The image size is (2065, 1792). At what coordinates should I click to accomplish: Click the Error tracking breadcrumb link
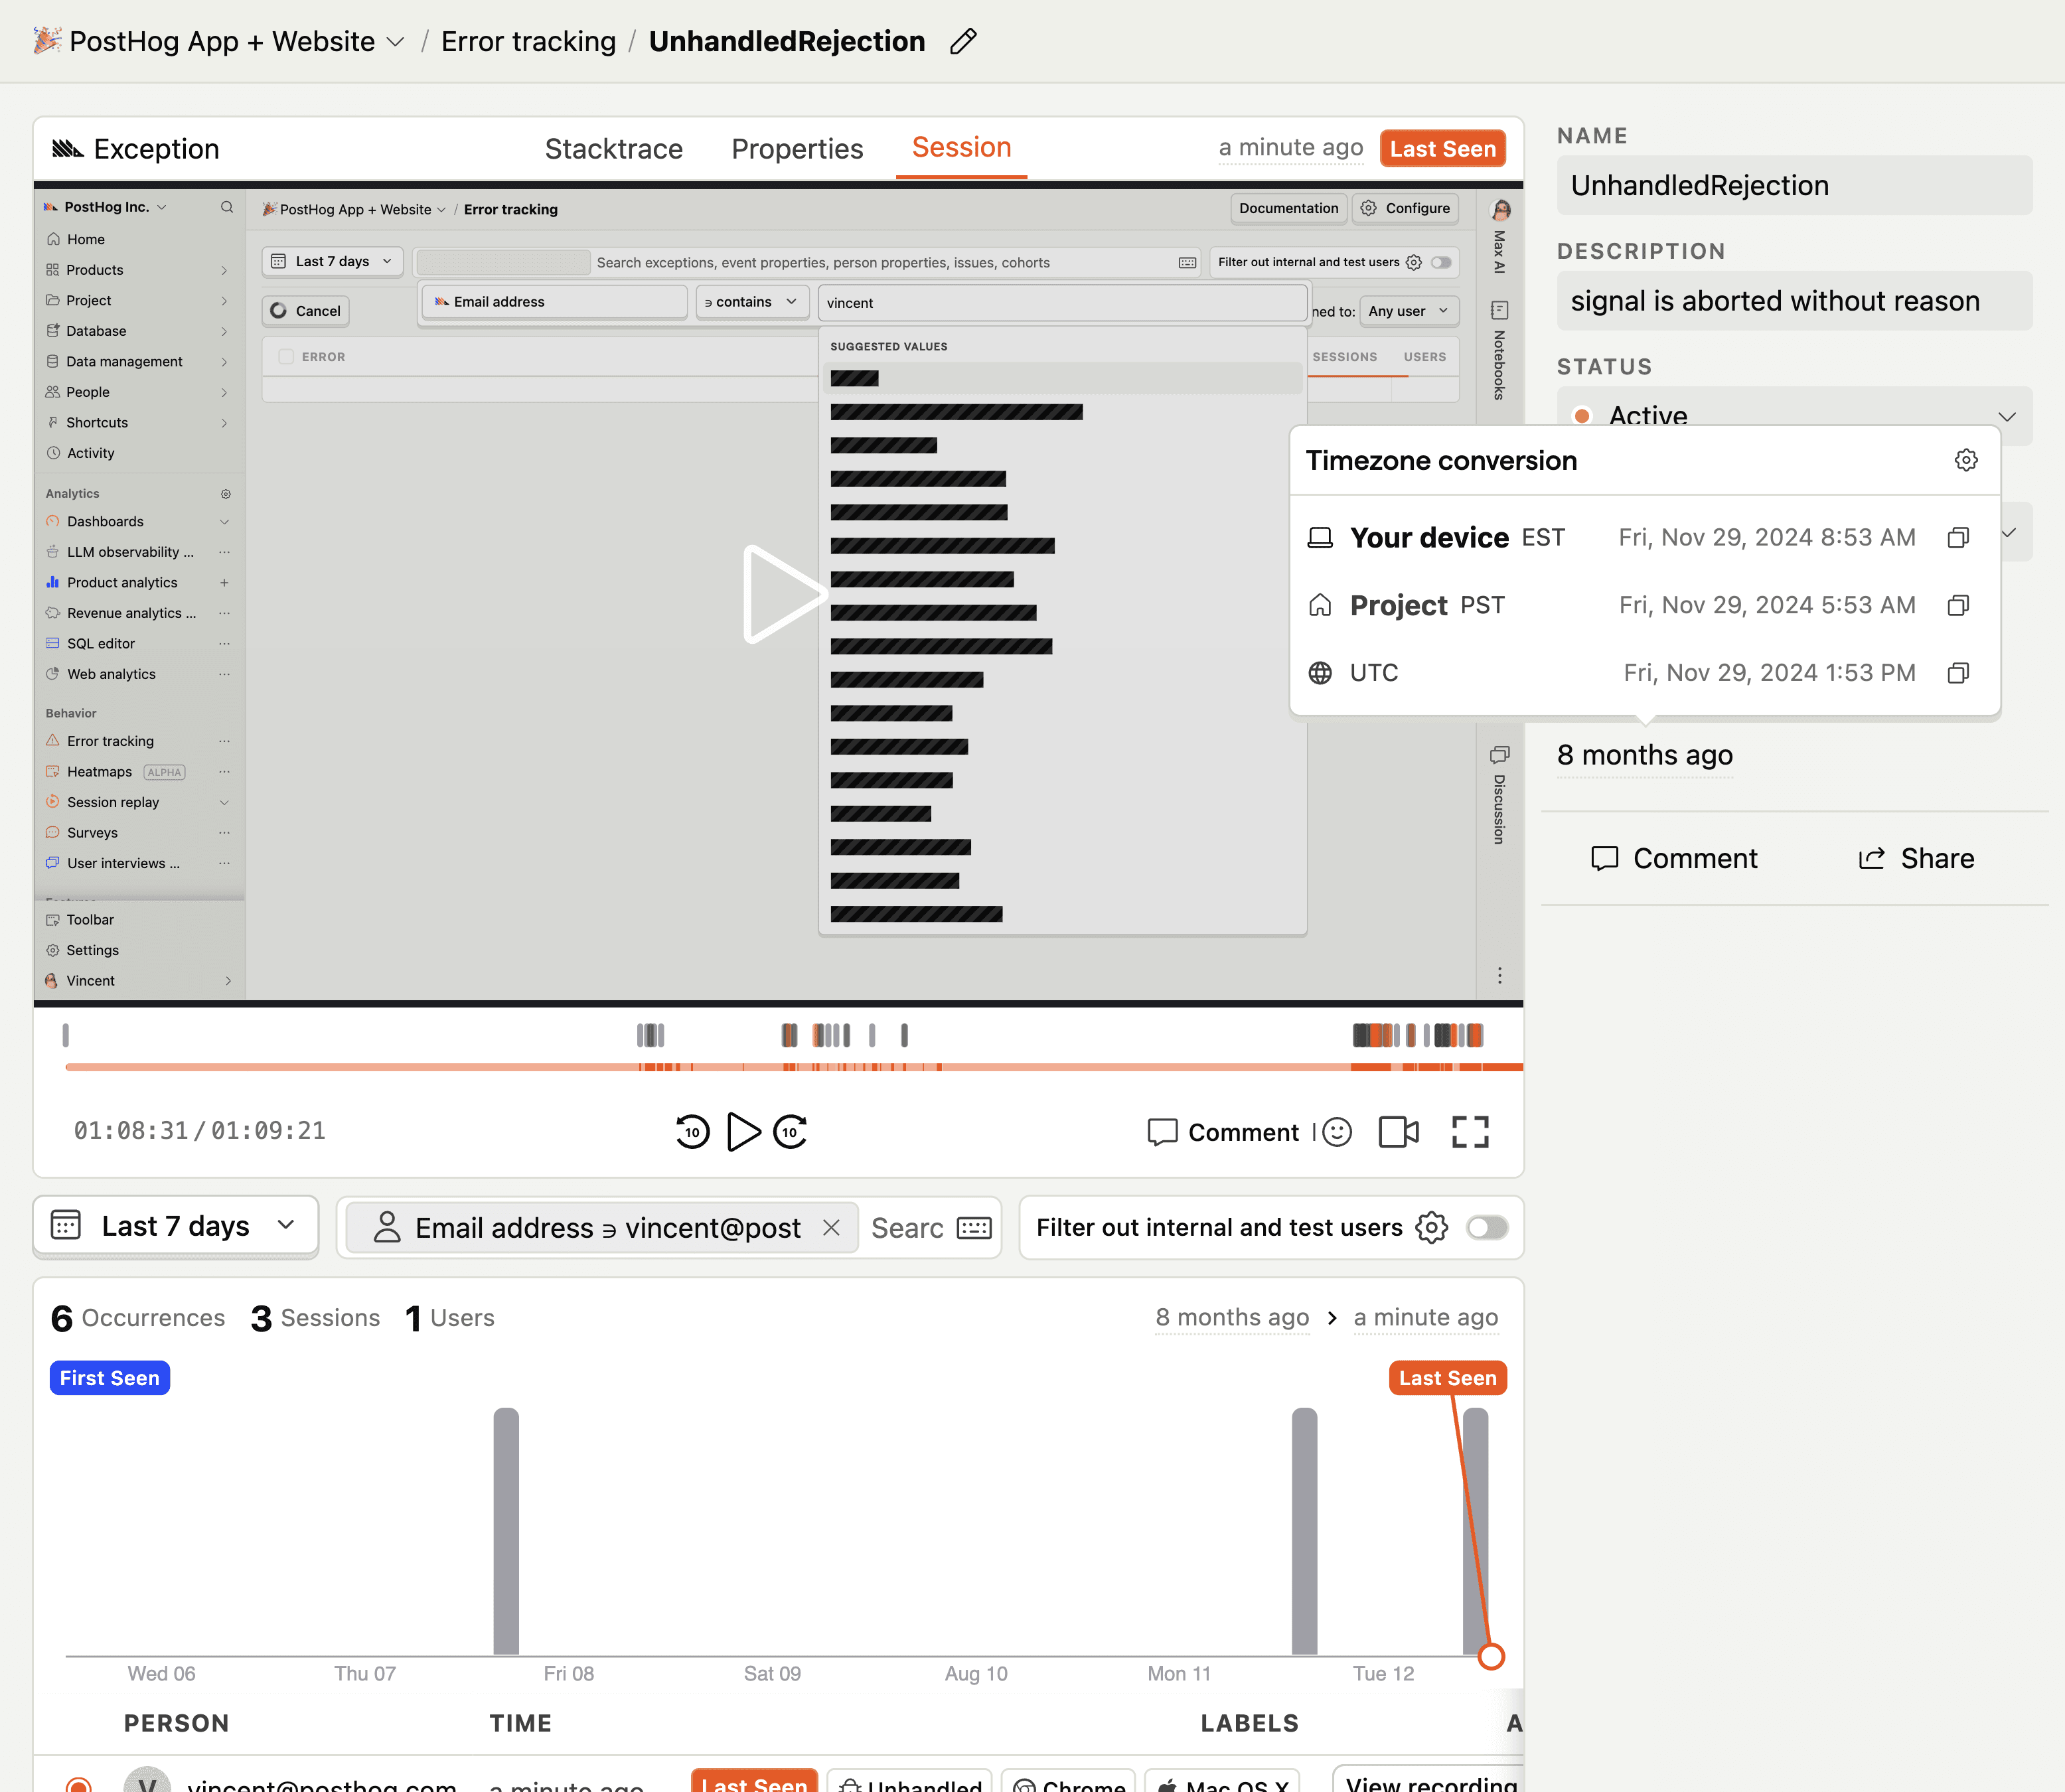pyautogui.click(x=528, y=41)
